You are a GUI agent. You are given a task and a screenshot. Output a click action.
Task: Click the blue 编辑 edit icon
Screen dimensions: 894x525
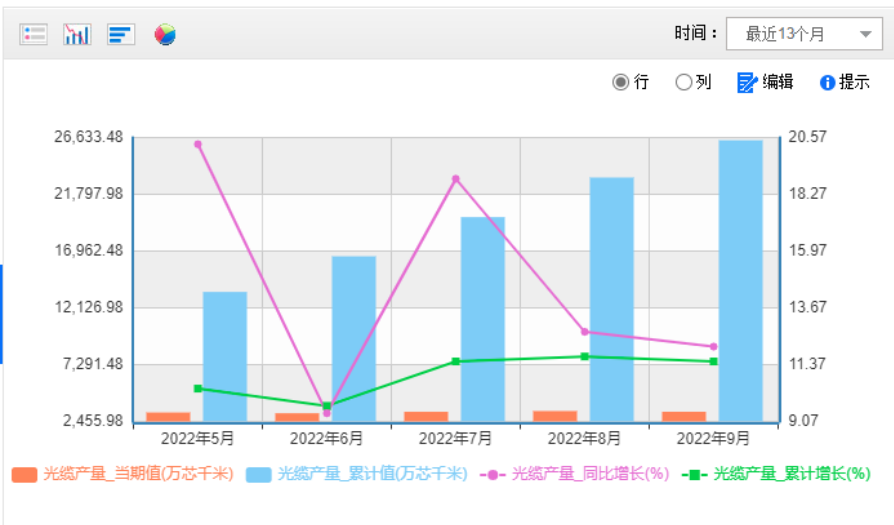747,83
